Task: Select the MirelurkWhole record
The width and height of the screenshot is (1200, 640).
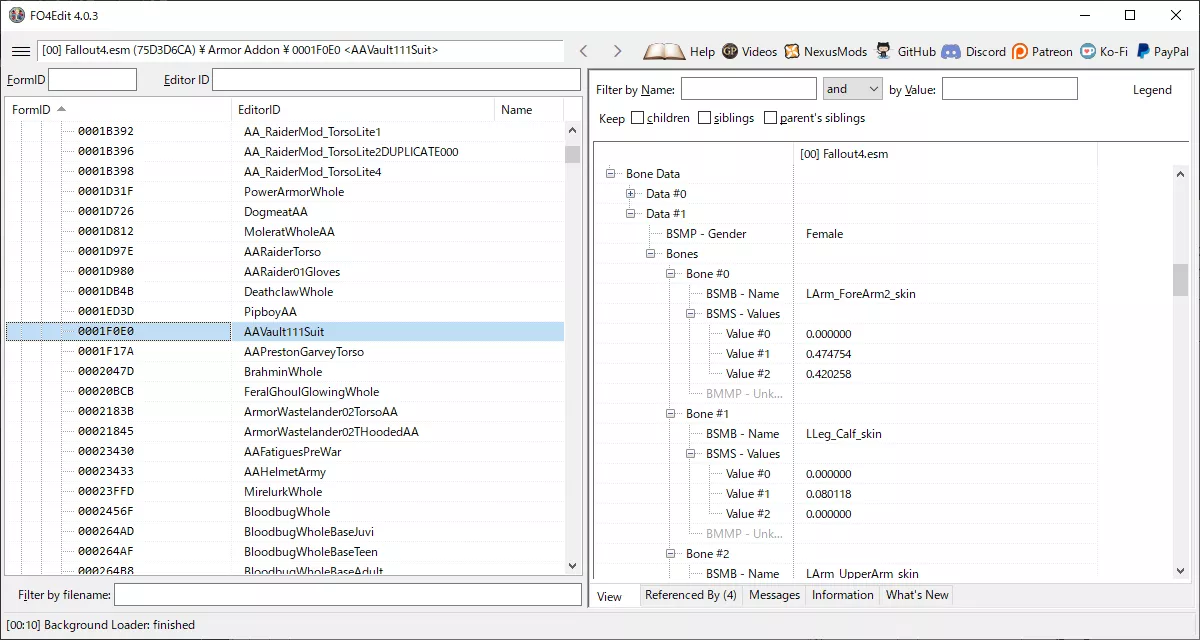Action: coord(285,492)
